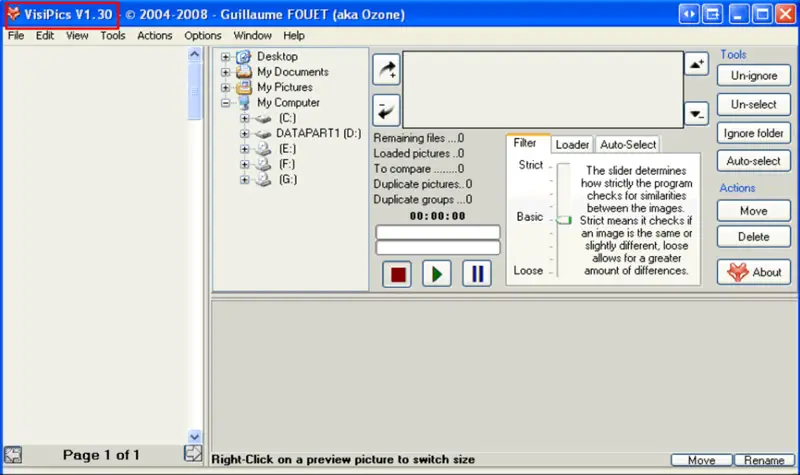
Task: Click the Delete button
Action: tap(754, 237)
